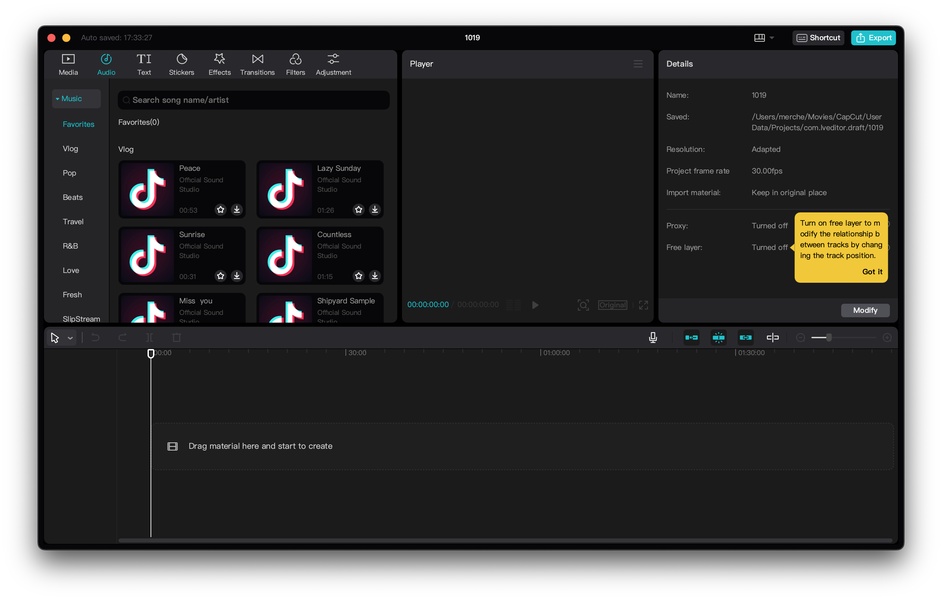Screen dimensions: 942x600
Task: Choose the Beats music category
Action: (x=73, y=197)
